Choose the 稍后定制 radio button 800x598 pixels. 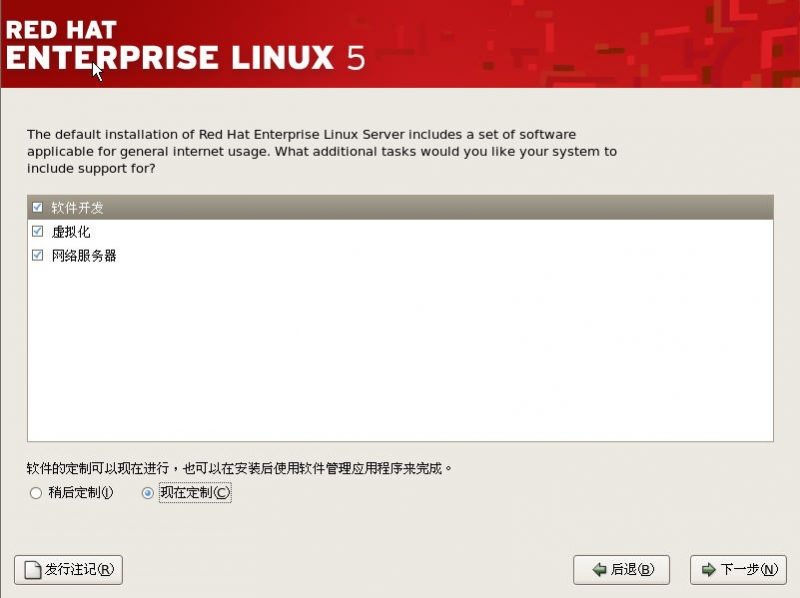click(x=37, y=493)
